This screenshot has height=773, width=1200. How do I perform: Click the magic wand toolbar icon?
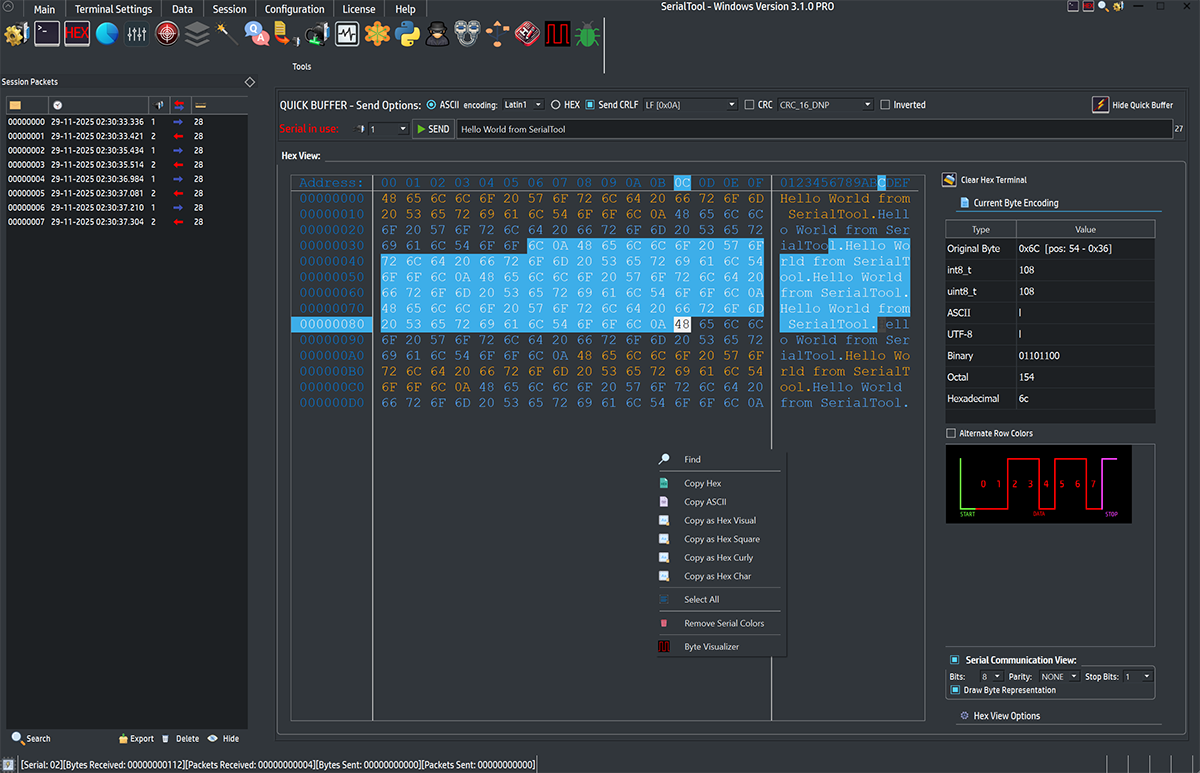coord(227,34)
